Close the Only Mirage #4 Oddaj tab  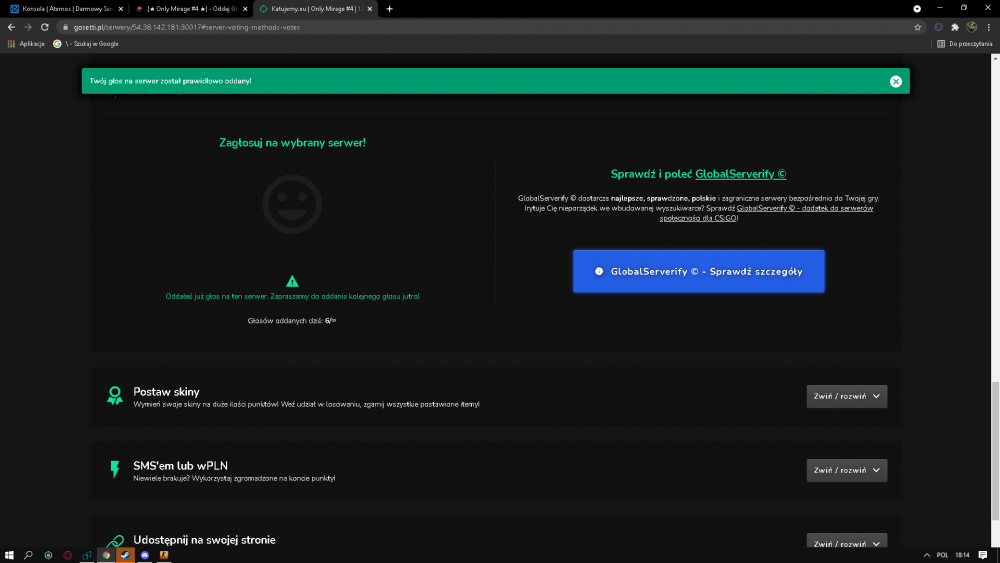[245, 9]
